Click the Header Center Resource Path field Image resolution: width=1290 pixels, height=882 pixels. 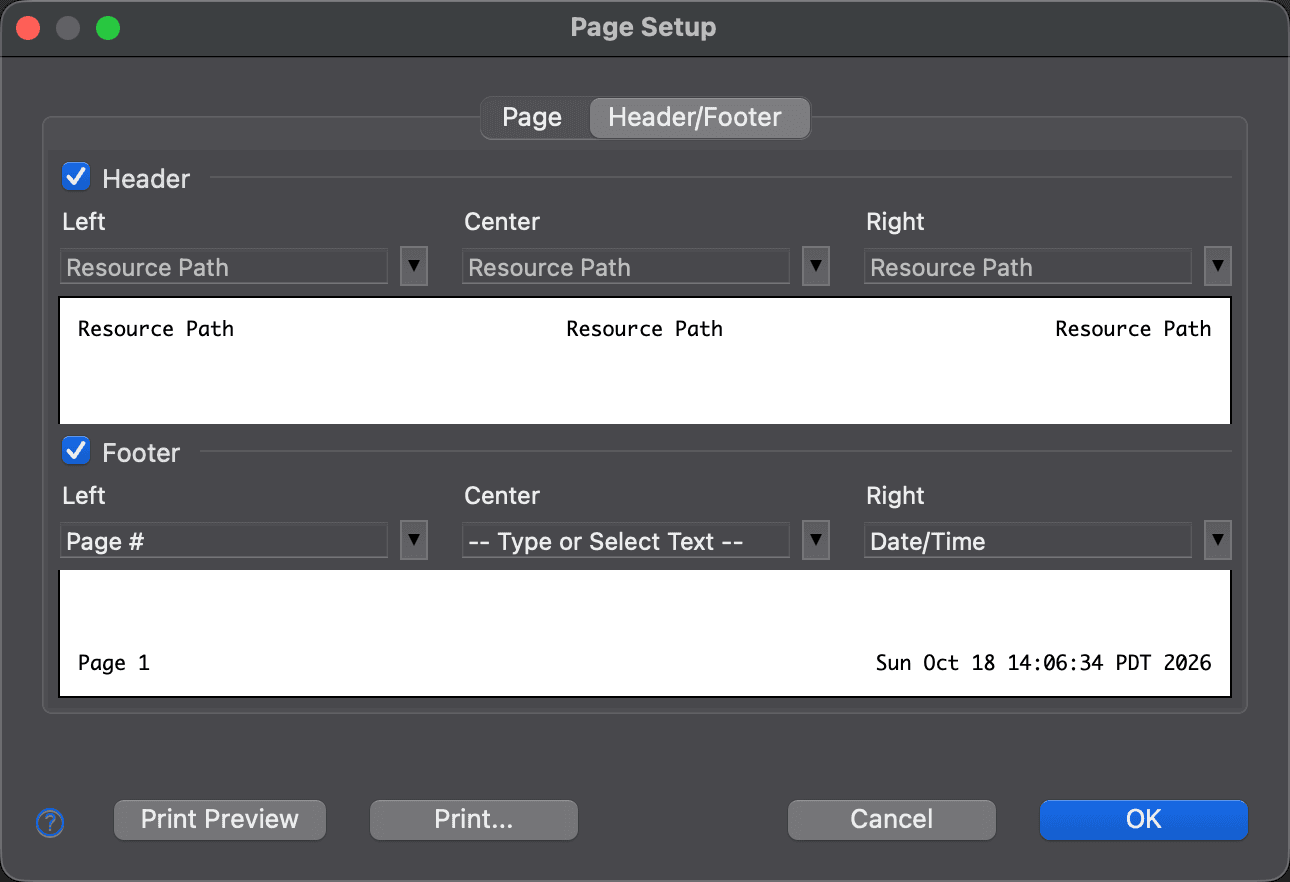626,267
